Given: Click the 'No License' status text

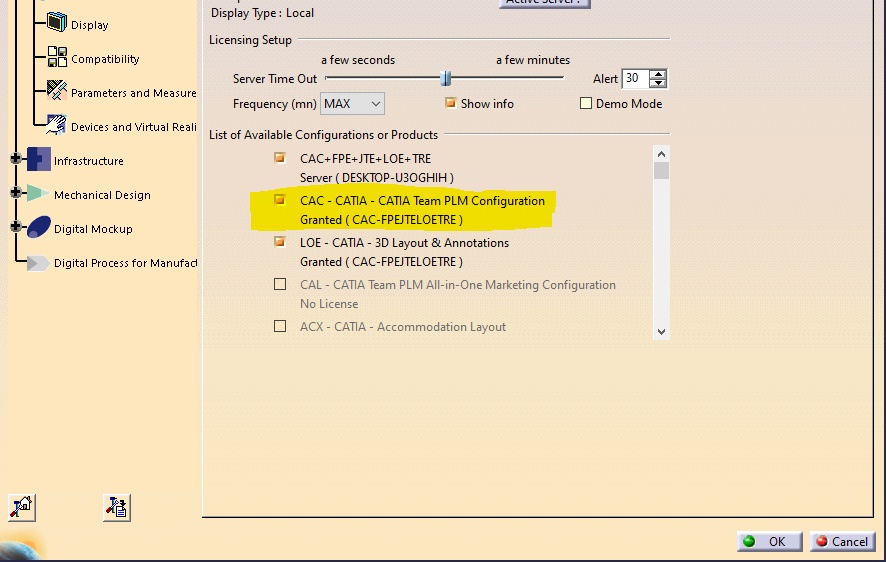Looking at the screenshot, I should point(329,304).
